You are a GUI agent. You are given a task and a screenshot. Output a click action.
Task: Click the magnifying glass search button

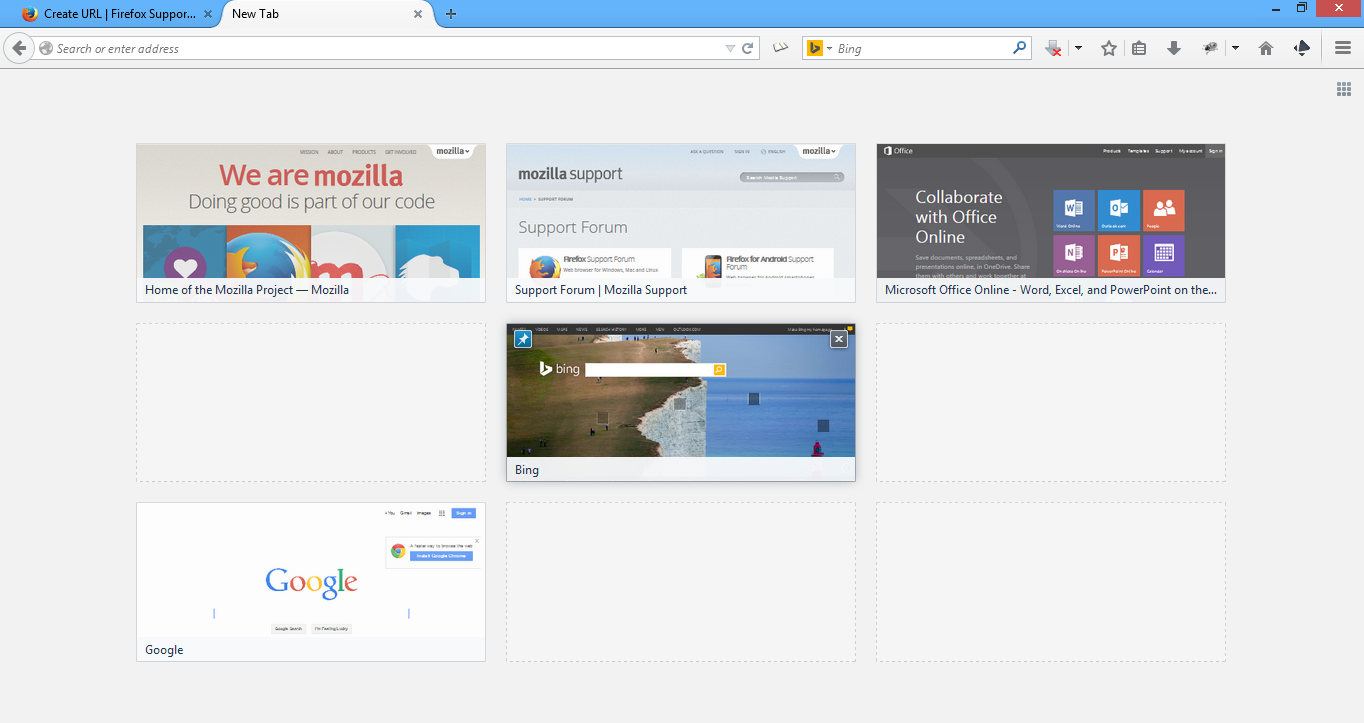coord(1019,47)
